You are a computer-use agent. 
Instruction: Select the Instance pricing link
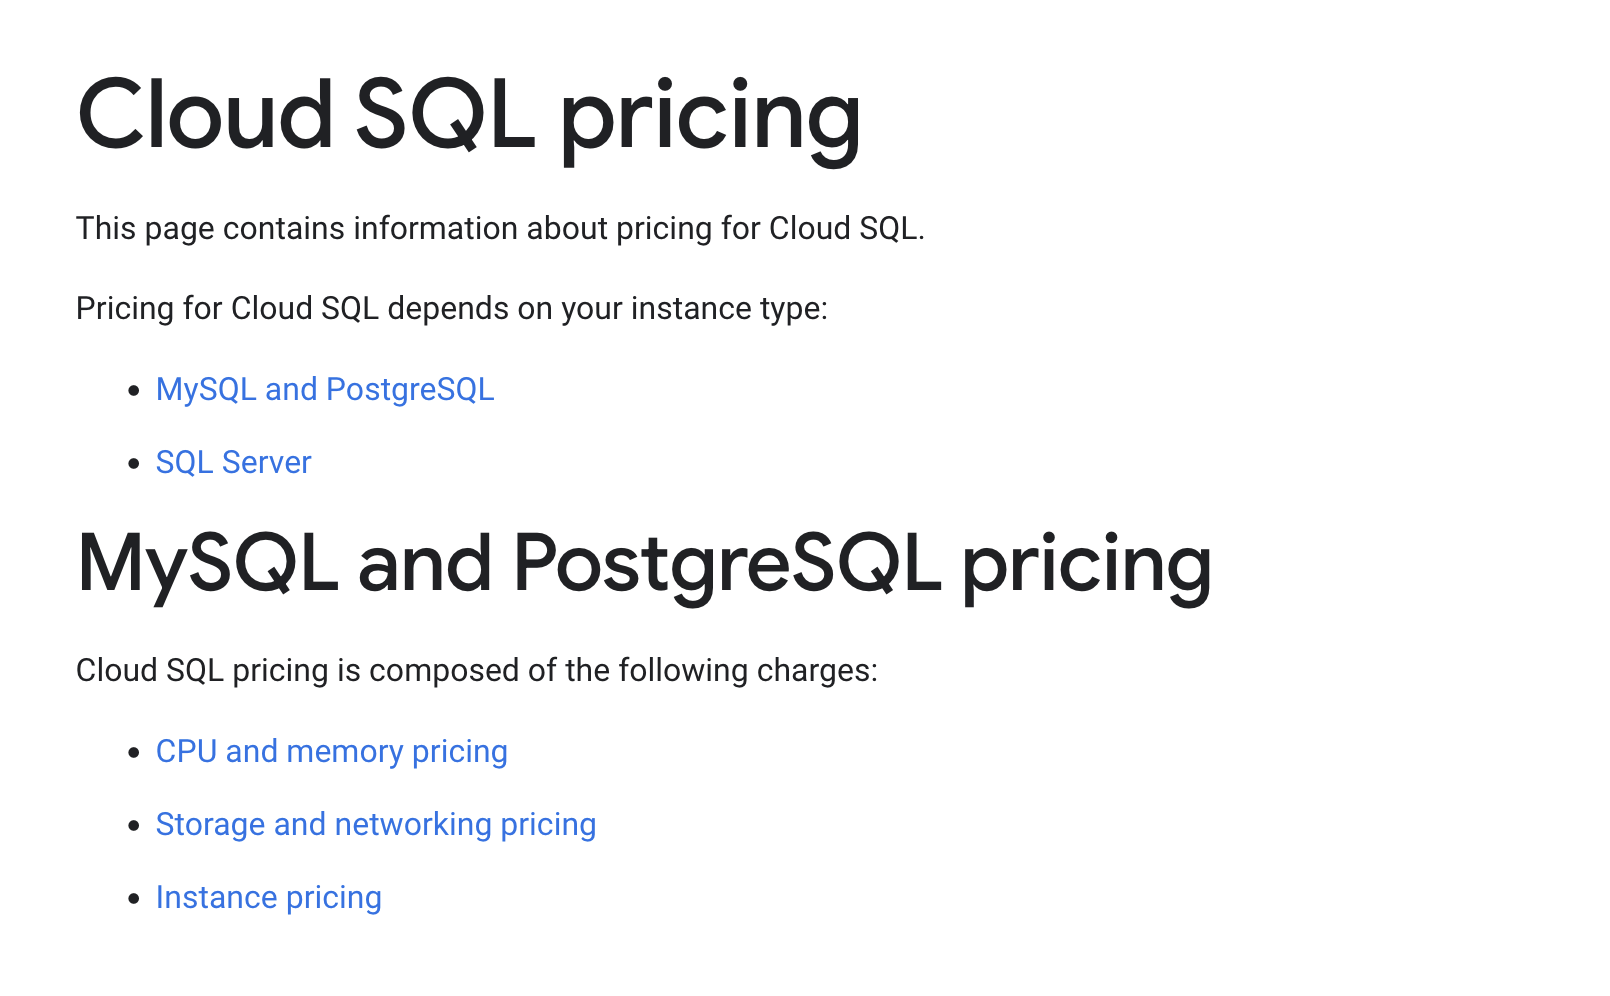point(268,897)
